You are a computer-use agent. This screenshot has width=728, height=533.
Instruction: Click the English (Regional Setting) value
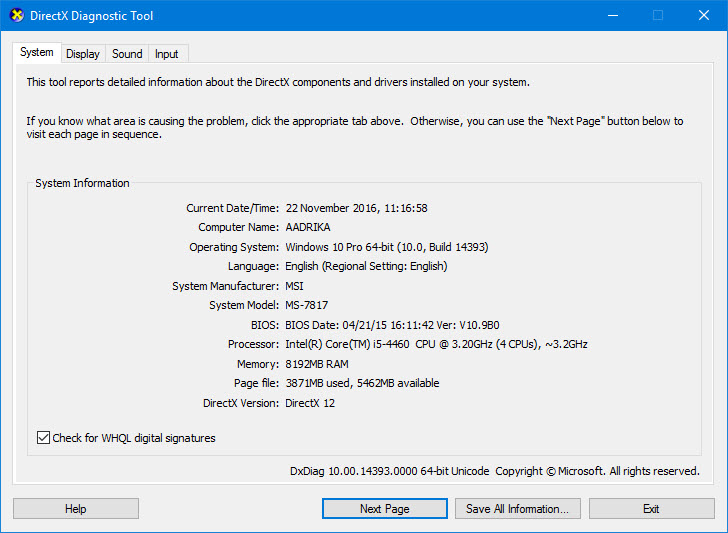click(x=366, y=266)
